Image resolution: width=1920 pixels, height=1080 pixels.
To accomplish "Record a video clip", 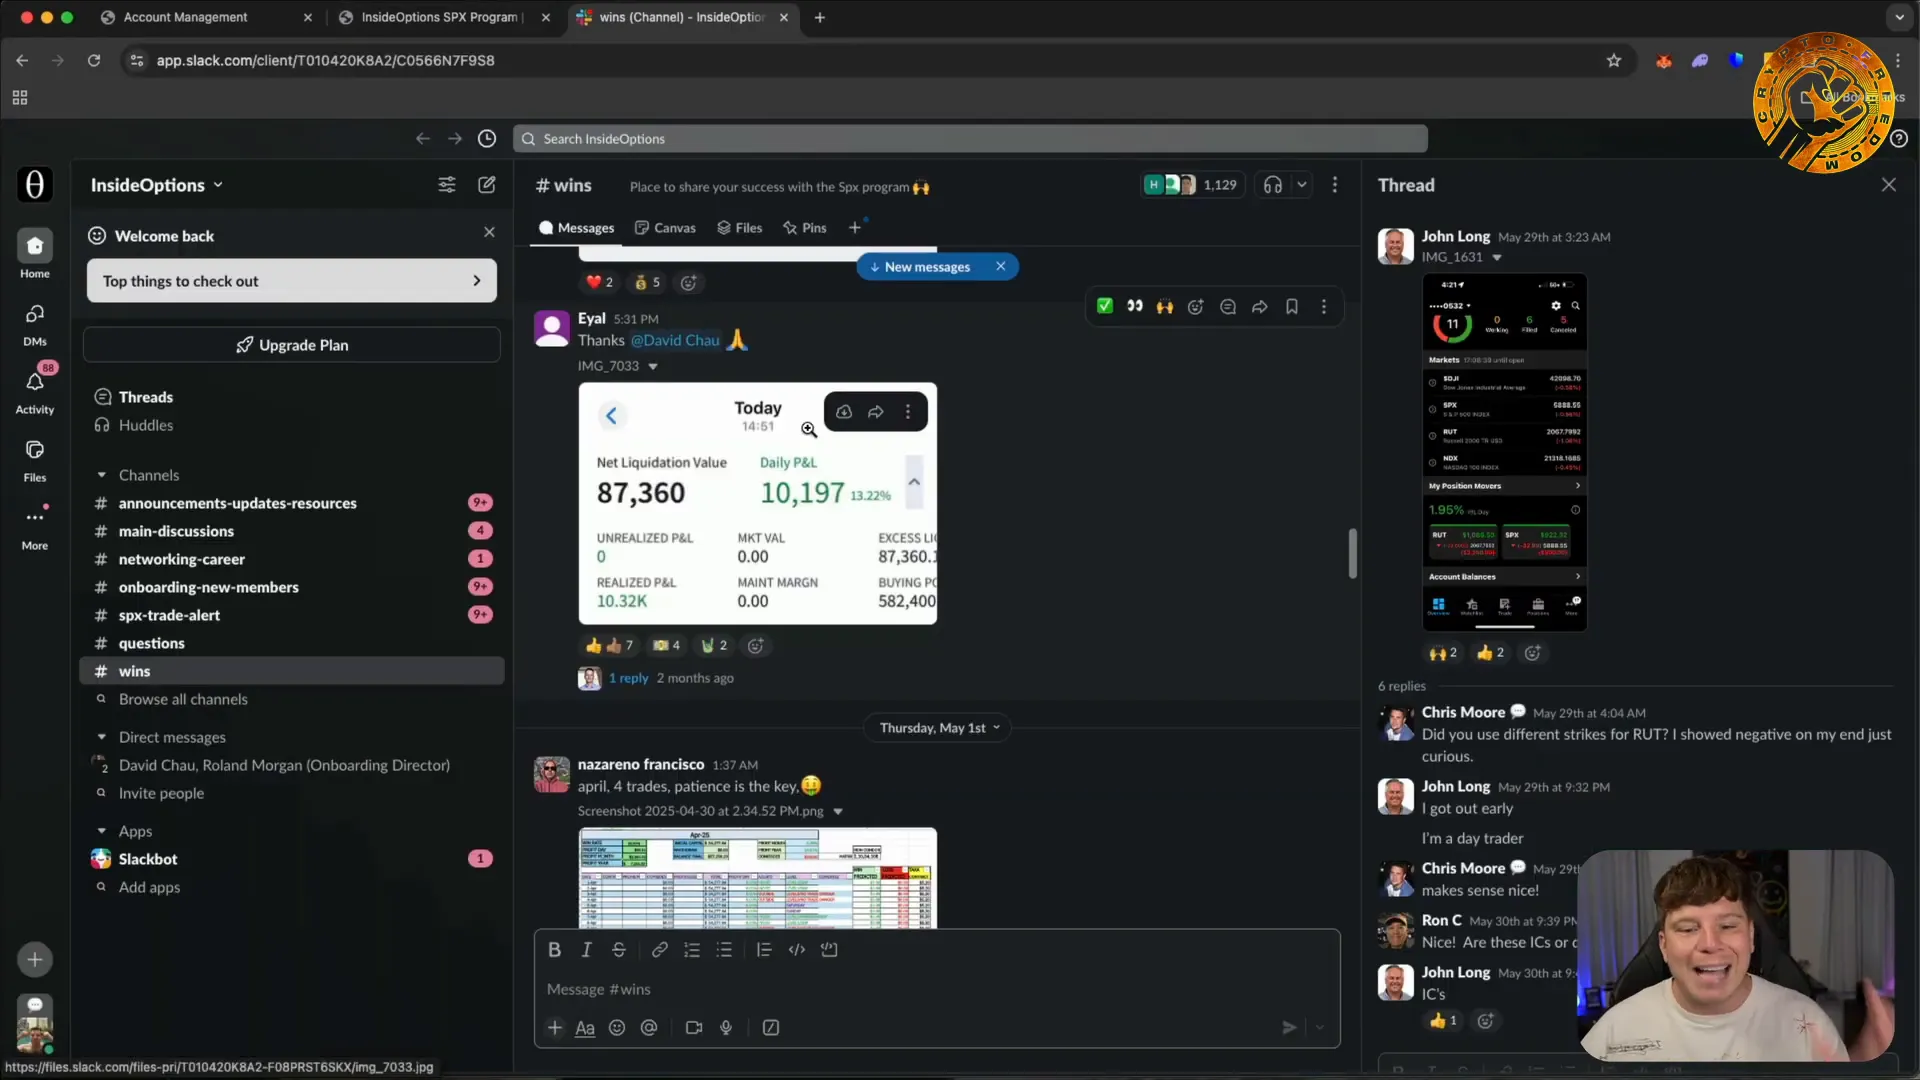I will [x=694, y=1028].
